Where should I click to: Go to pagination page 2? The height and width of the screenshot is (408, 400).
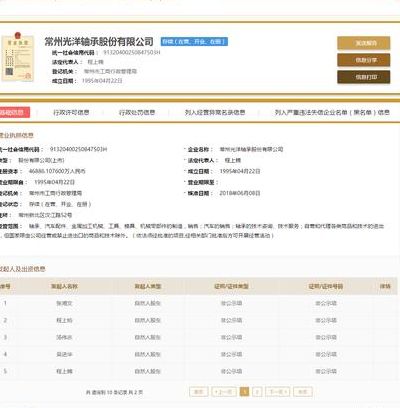tap(257, 392)
